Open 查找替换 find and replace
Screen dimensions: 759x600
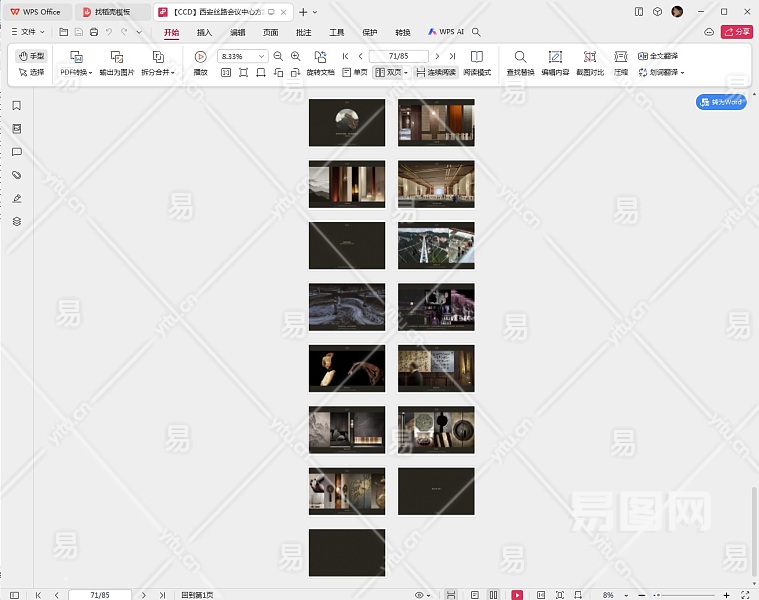pos(520,57)
